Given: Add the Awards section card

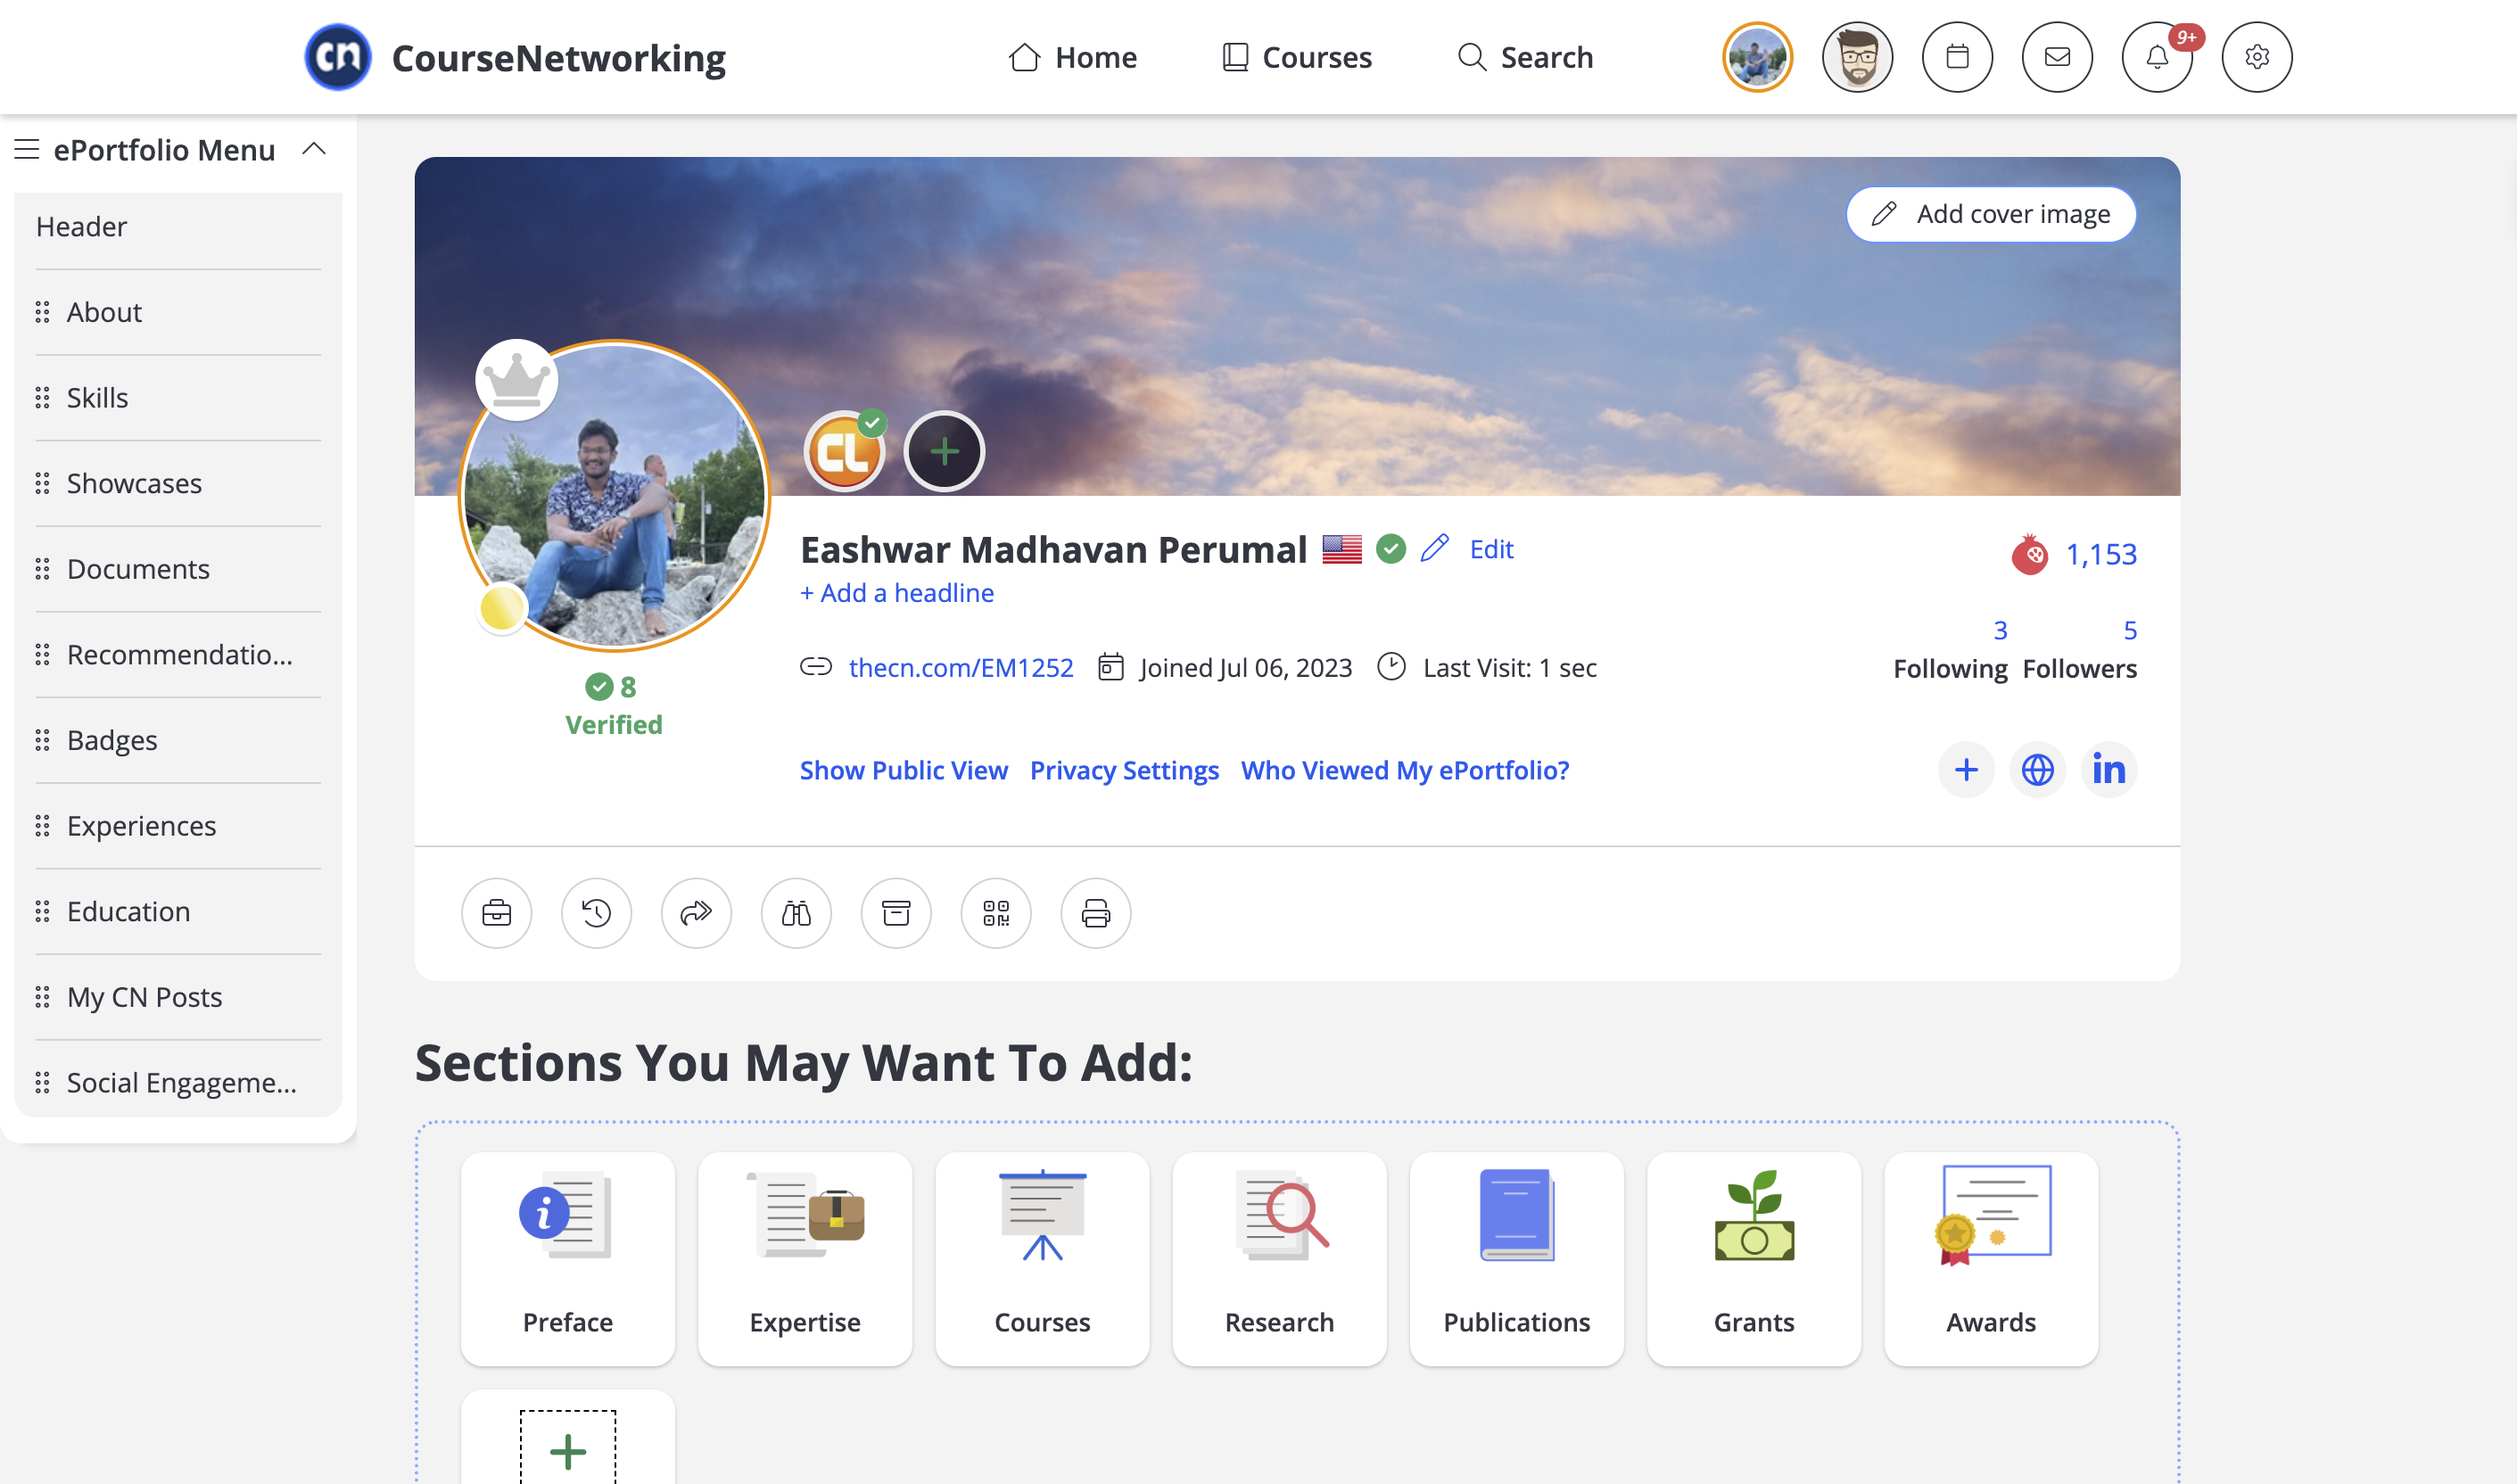Looking at the screenshot, I should 1991,1259.
